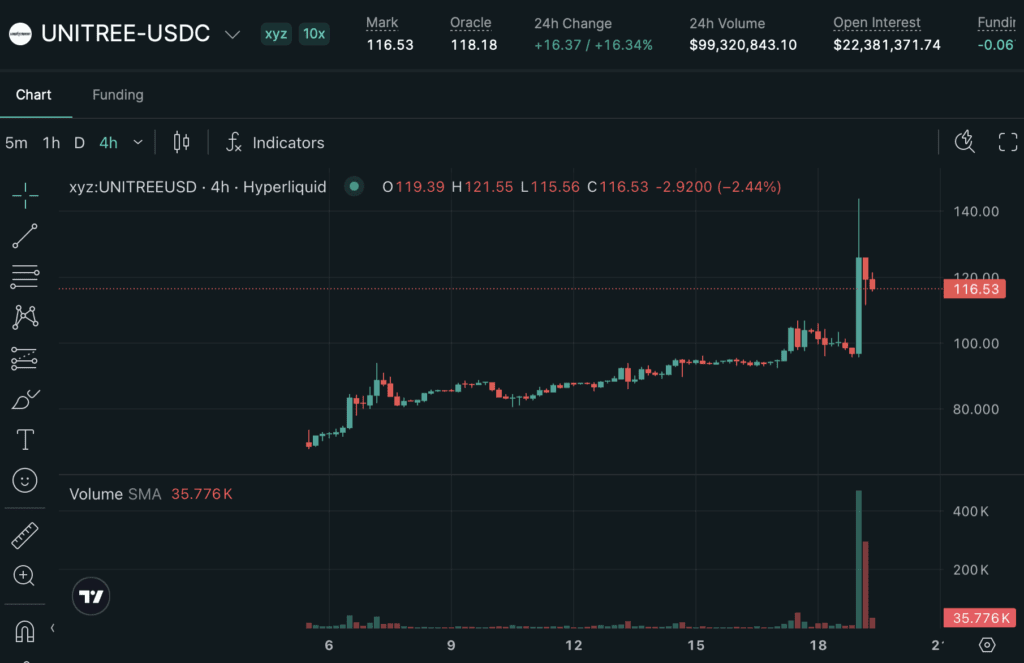This screenshot has width=1024, height=663.
Task: Collapse the drawing toolbar arrow
Action: pyautogui.click(x=52, y=628)
